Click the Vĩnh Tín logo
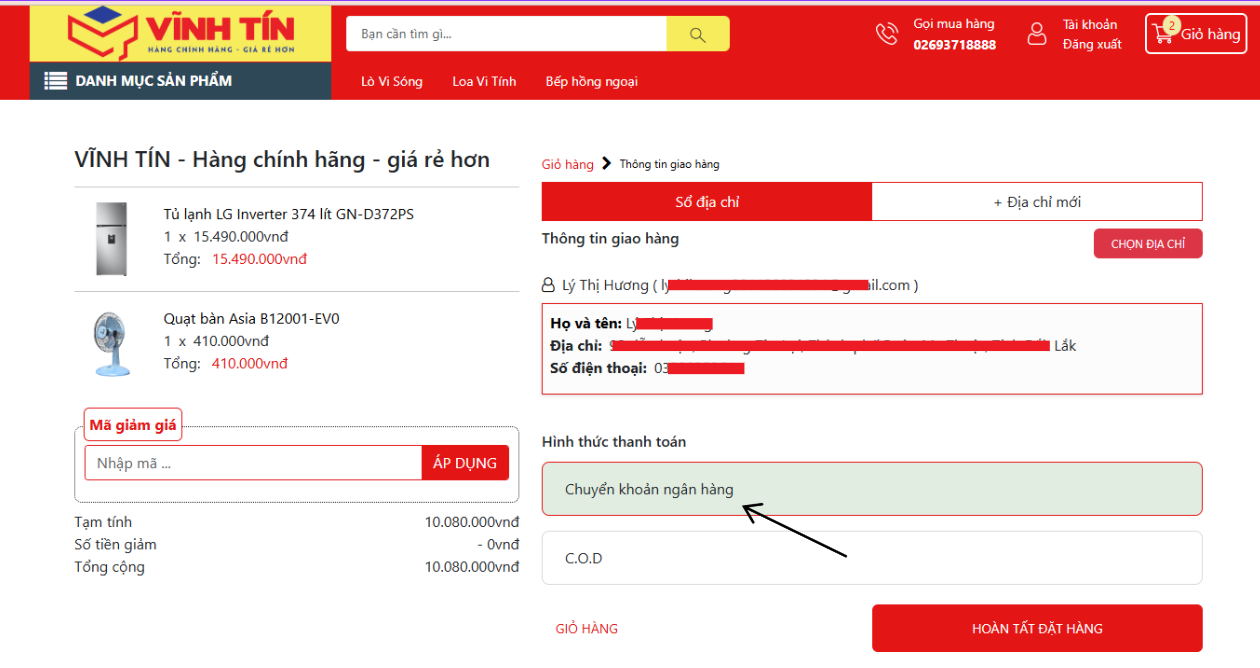Viewport: 1260px width, 668px height. point(180,34)
